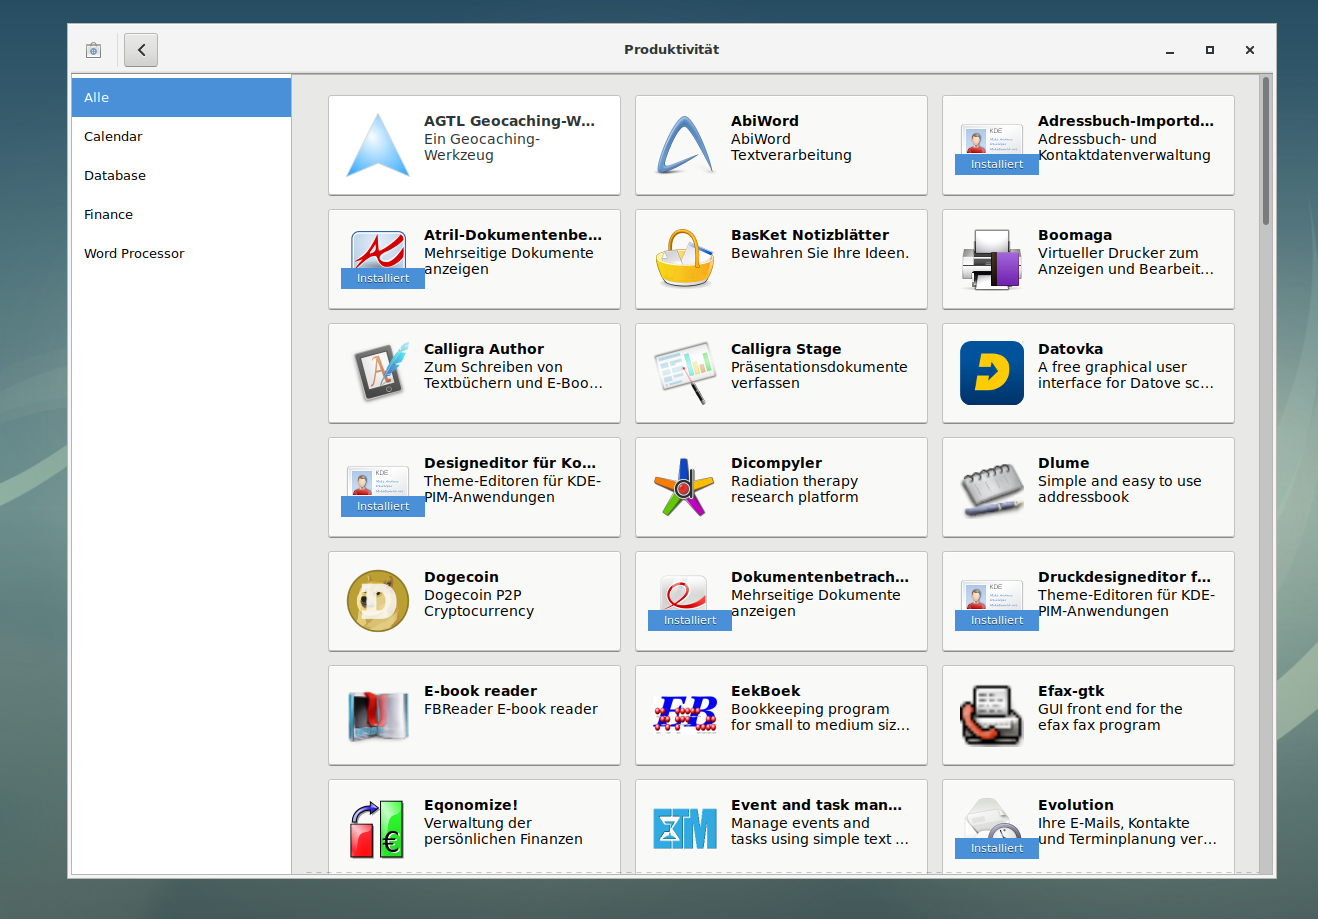Open the Dicompyler colorful star icon

coord(685,487)
